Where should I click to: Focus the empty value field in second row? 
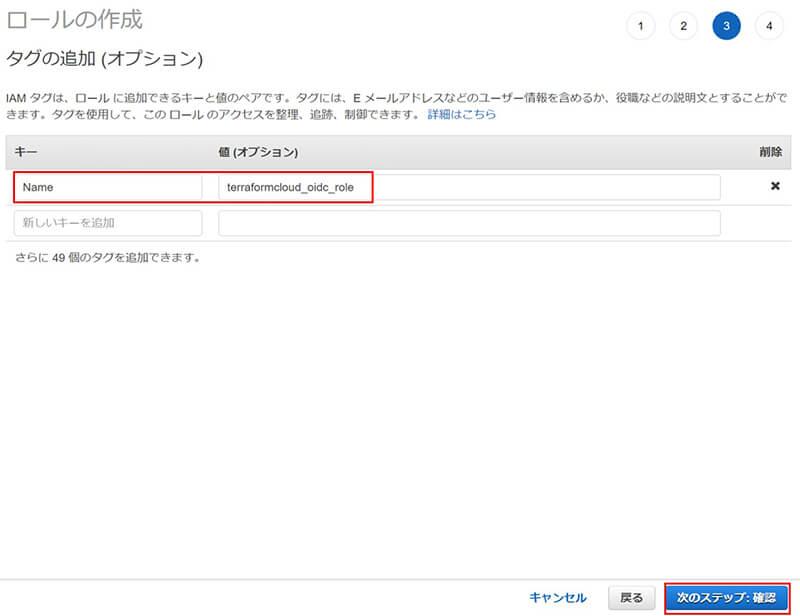tap(469, 223)
